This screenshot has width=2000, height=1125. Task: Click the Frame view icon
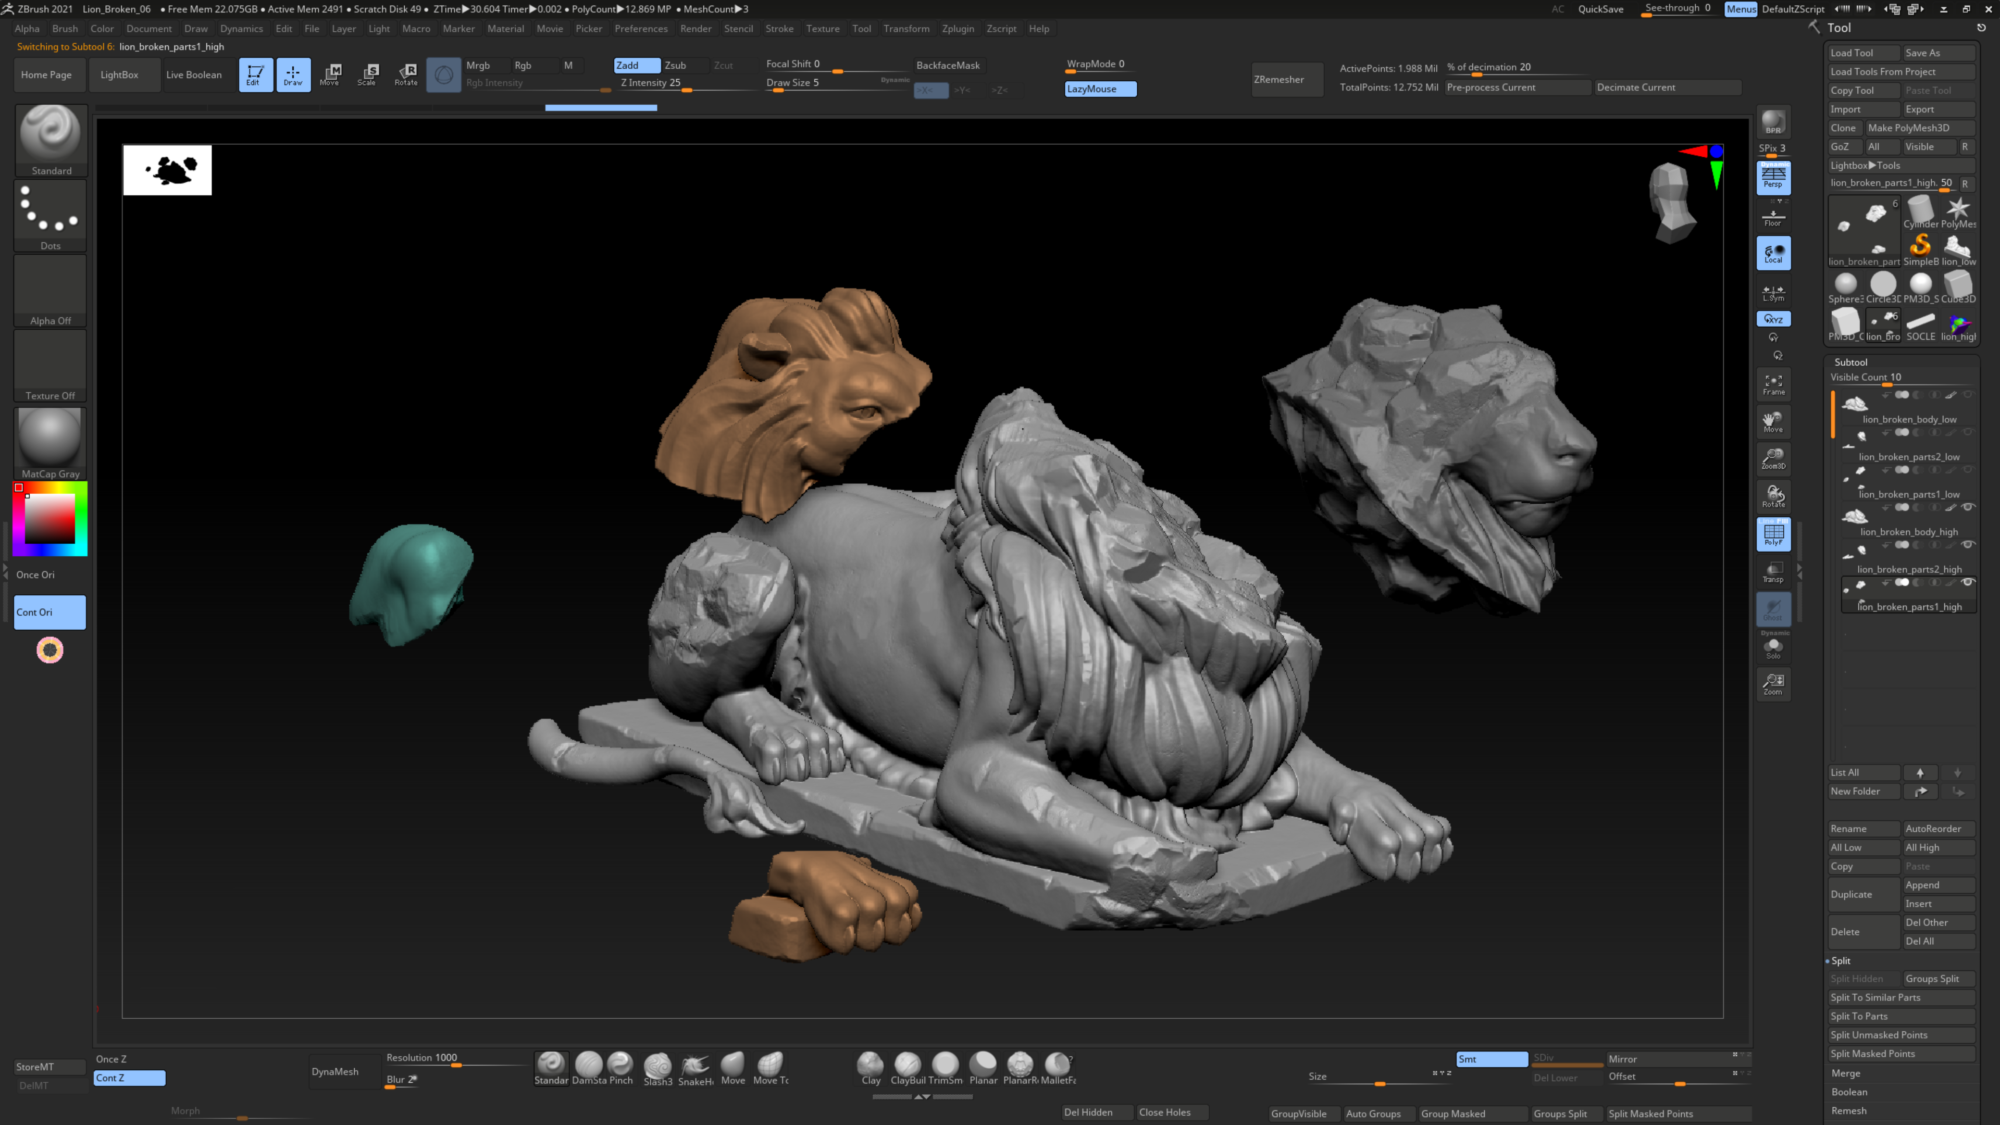pos(1773,384)
